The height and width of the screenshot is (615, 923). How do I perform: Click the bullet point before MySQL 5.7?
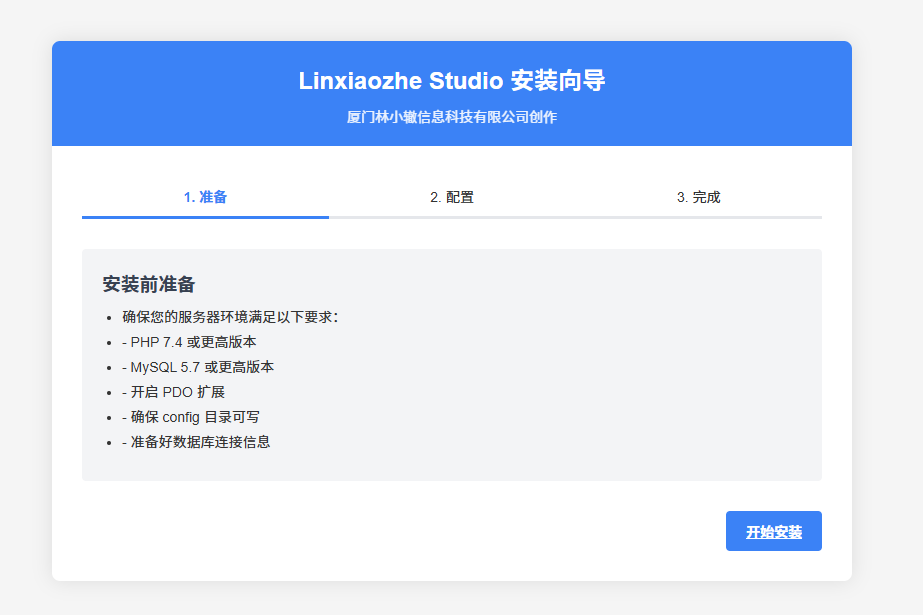[x=109, y=367]
